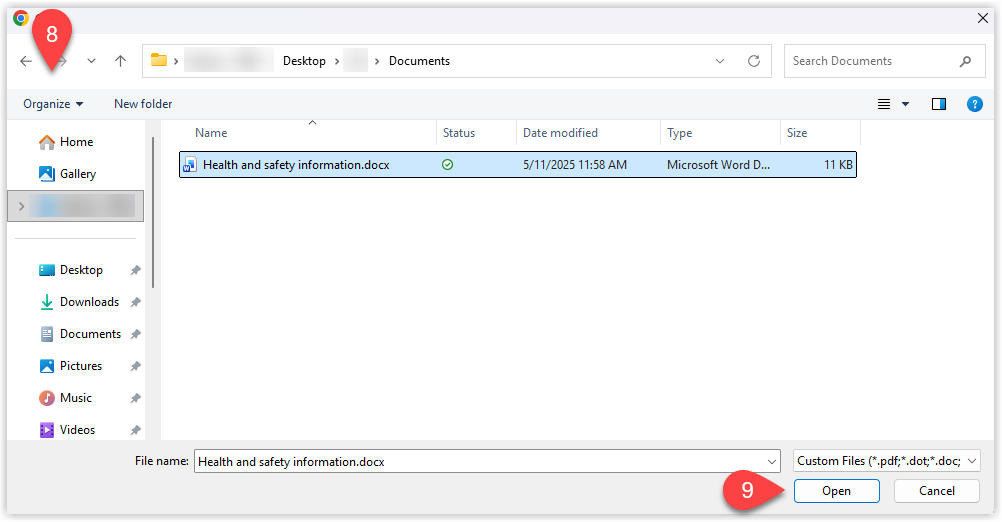
Task: Open the Custom Files type filter dropdown
Action: [x=886, y=461]
